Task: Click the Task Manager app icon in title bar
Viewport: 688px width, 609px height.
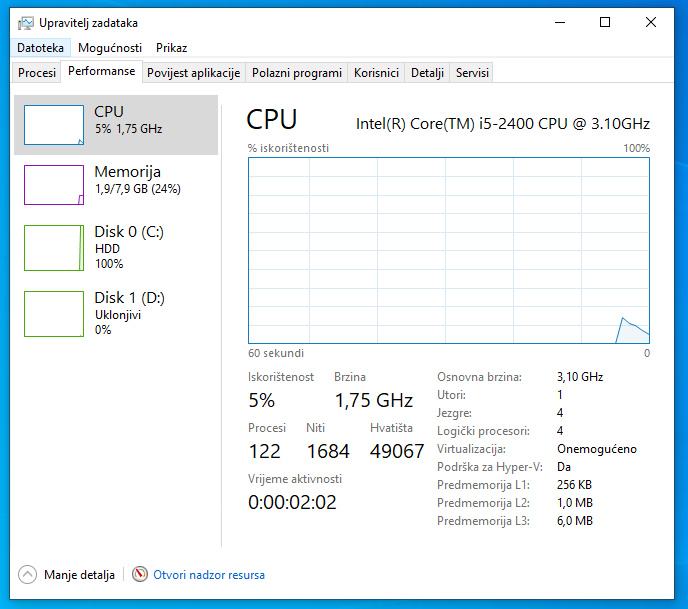Action: [x=24, y=22]
